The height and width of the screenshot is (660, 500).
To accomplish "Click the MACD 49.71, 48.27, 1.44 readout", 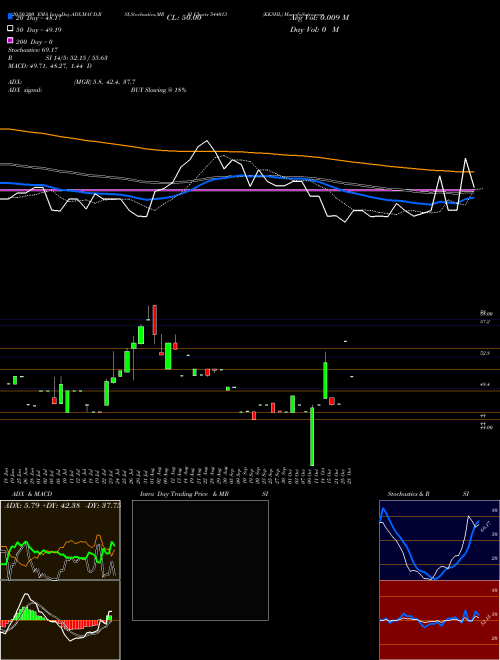I will point(50,66).
